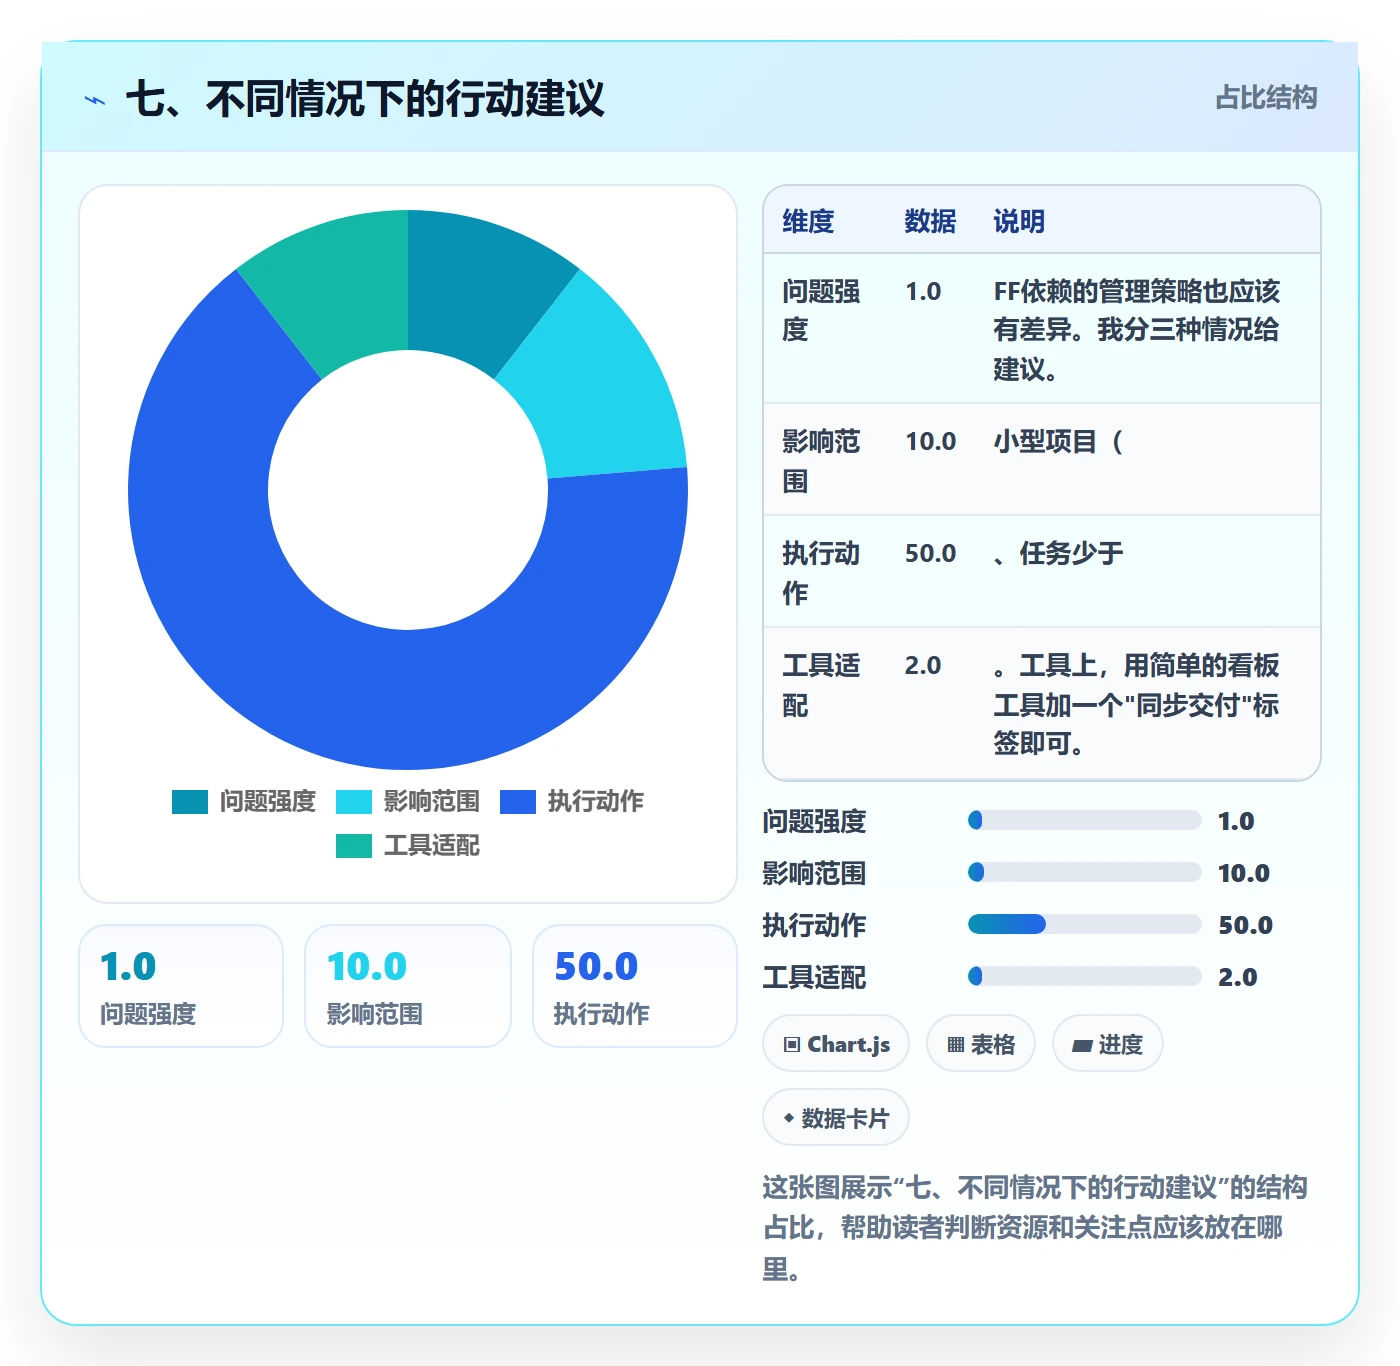1400x1366 pixels.
Task: Click the 表格 tag button
Action: pos(981,1044)
